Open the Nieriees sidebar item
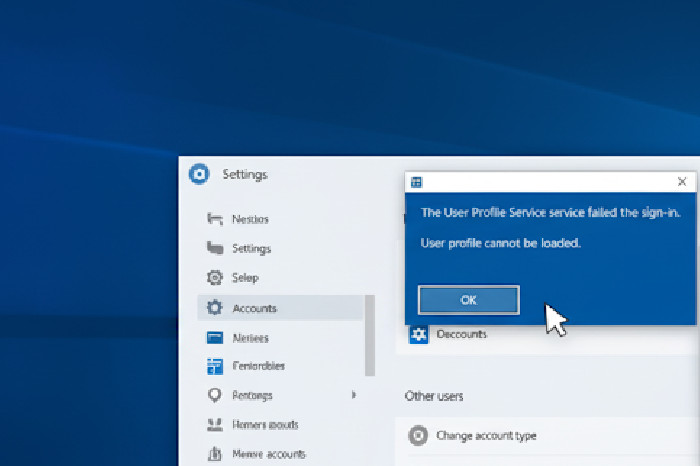Screen dimensions: 700x466 click(x=250, y=338)
